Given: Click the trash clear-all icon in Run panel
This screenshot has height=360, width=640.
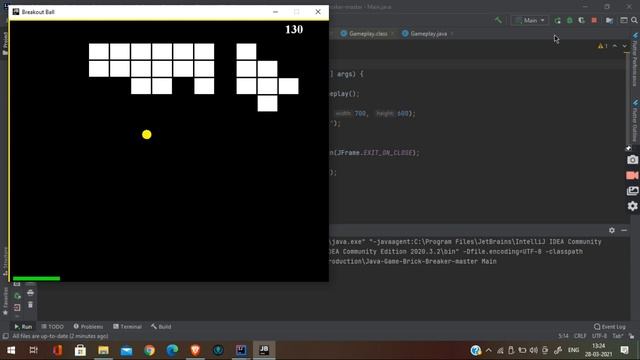Looking at the screenshot, I should coord(30,304).
